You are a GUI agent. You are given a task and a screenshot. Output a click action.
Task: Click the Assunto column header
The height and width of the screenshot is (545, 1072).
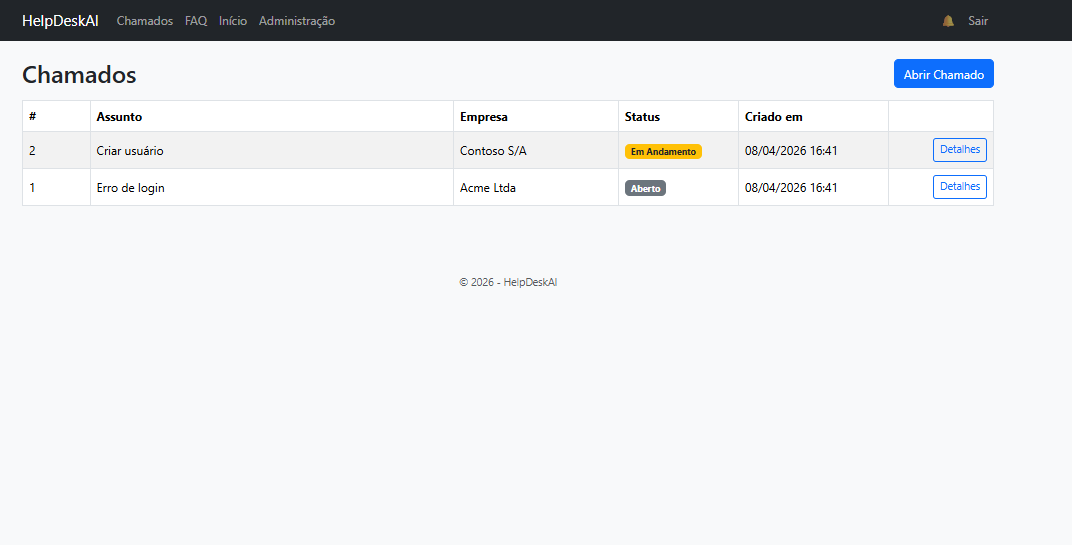271,116
